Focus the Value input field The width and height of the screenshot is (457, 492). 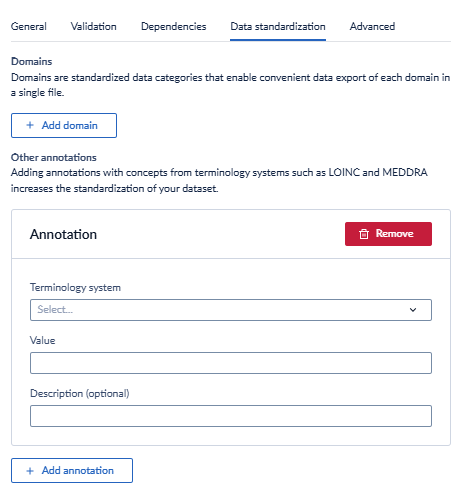click(x=231, y=363)
